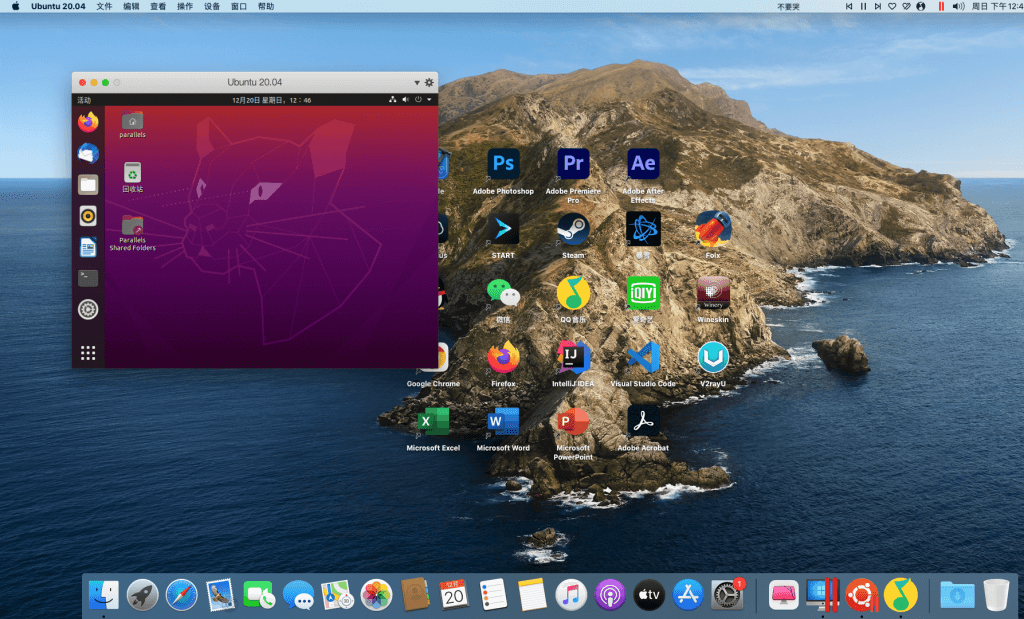Open 爱奇艺 iQIYI desktop icon
The image size is (1024, 619).
[643, 293]
